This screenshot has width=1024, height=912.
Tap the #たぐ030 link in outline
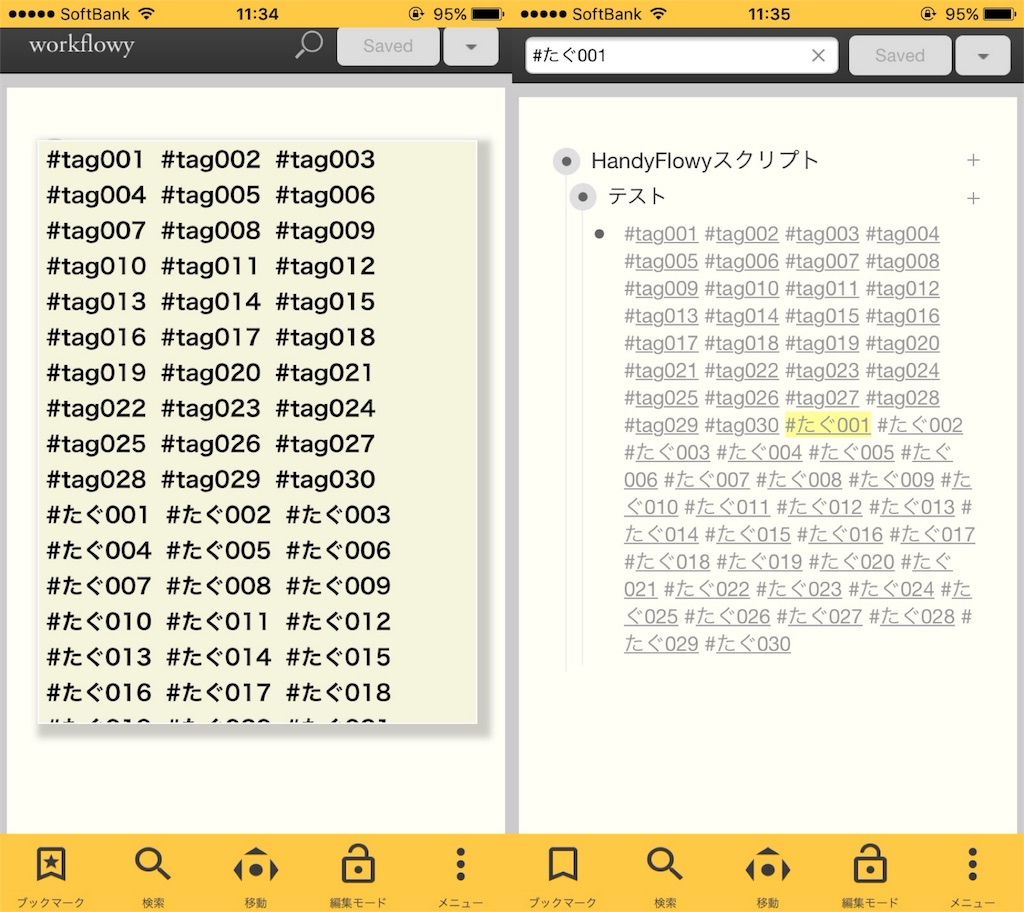(748, 644)
